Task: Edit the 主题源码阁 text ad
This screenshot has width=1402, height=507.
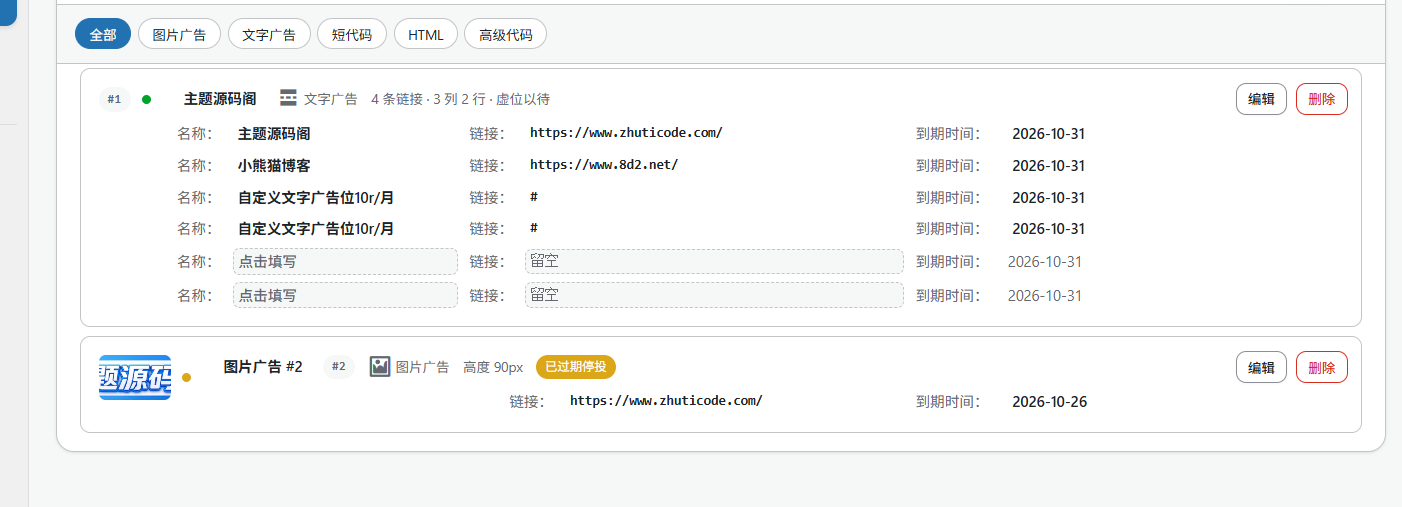Action: 1261,99
